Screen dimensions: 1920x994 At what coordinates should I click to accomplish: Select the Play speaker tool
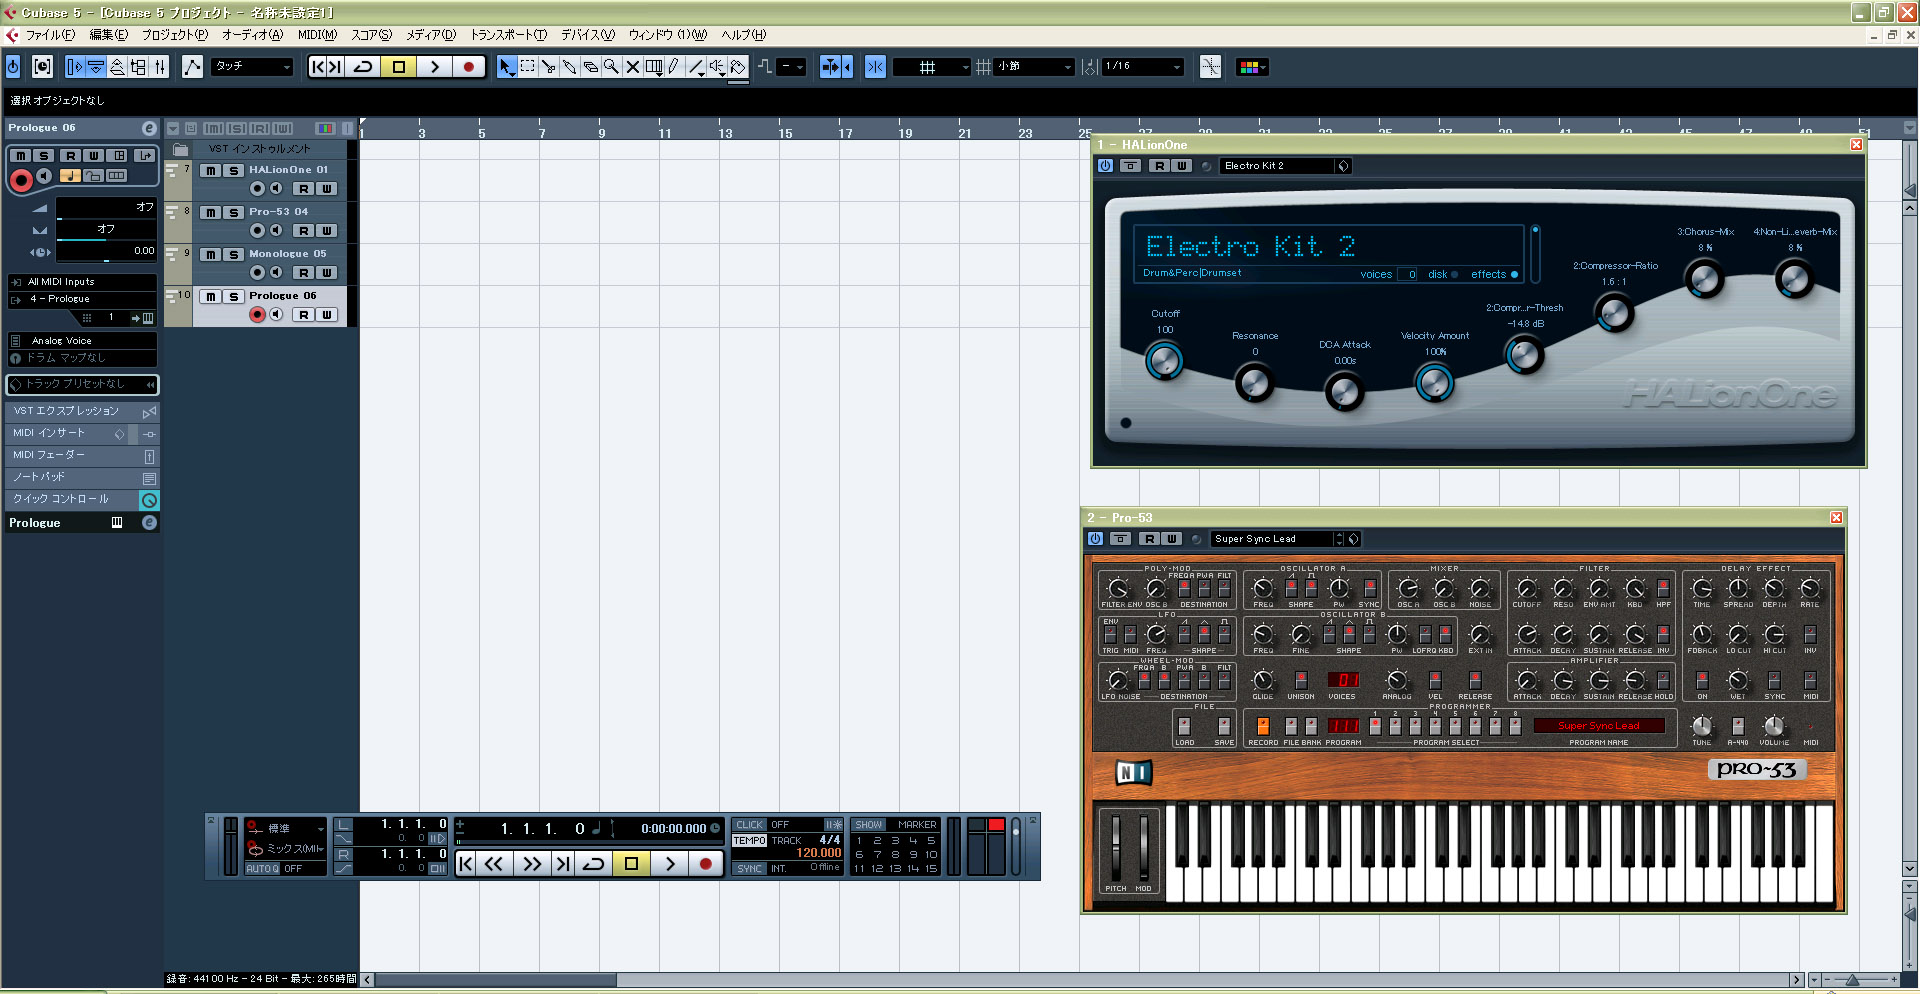click(717, 67)
